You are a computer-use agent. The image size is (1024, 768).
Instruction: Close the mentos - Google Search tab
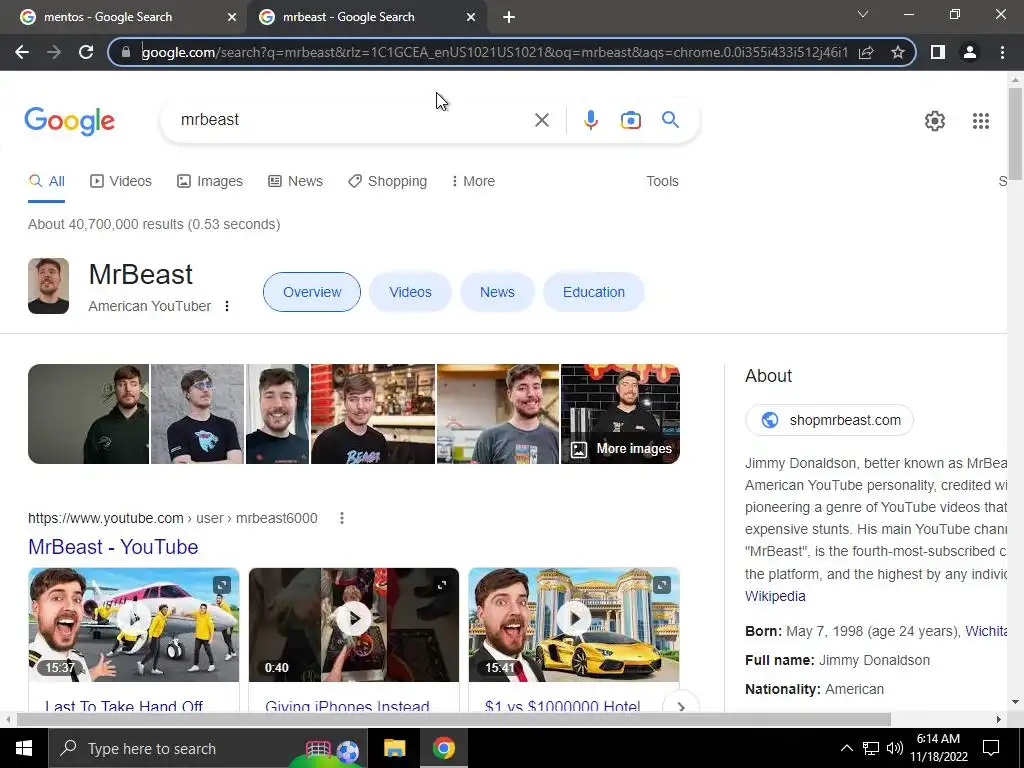(x=232, y=17)
